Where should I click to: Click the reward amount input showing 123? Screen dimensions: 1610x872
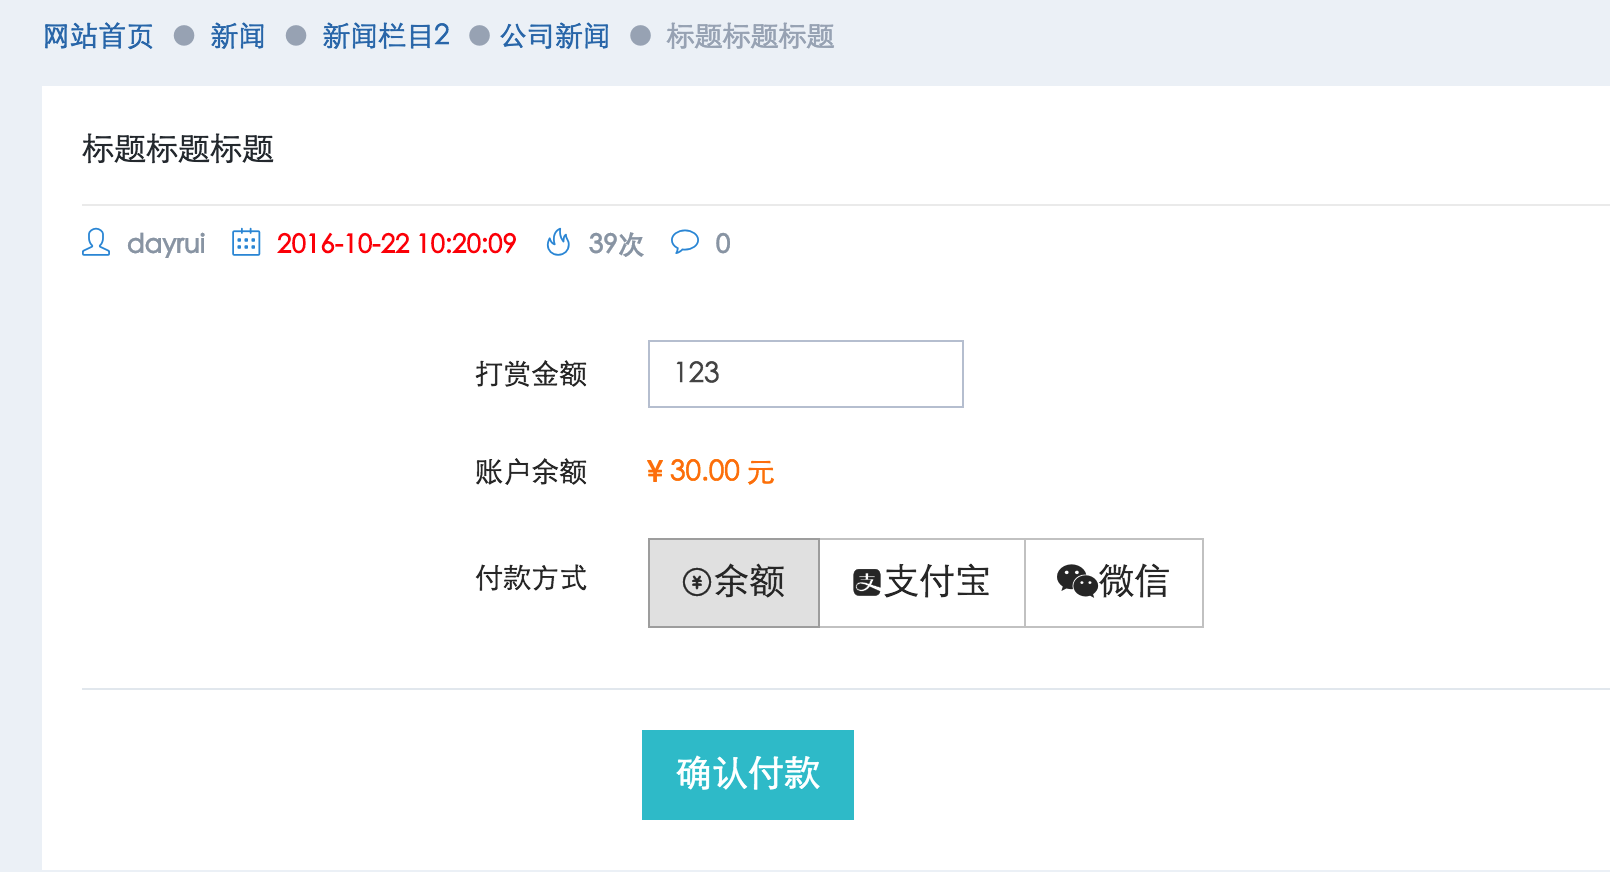pos(805,374)
